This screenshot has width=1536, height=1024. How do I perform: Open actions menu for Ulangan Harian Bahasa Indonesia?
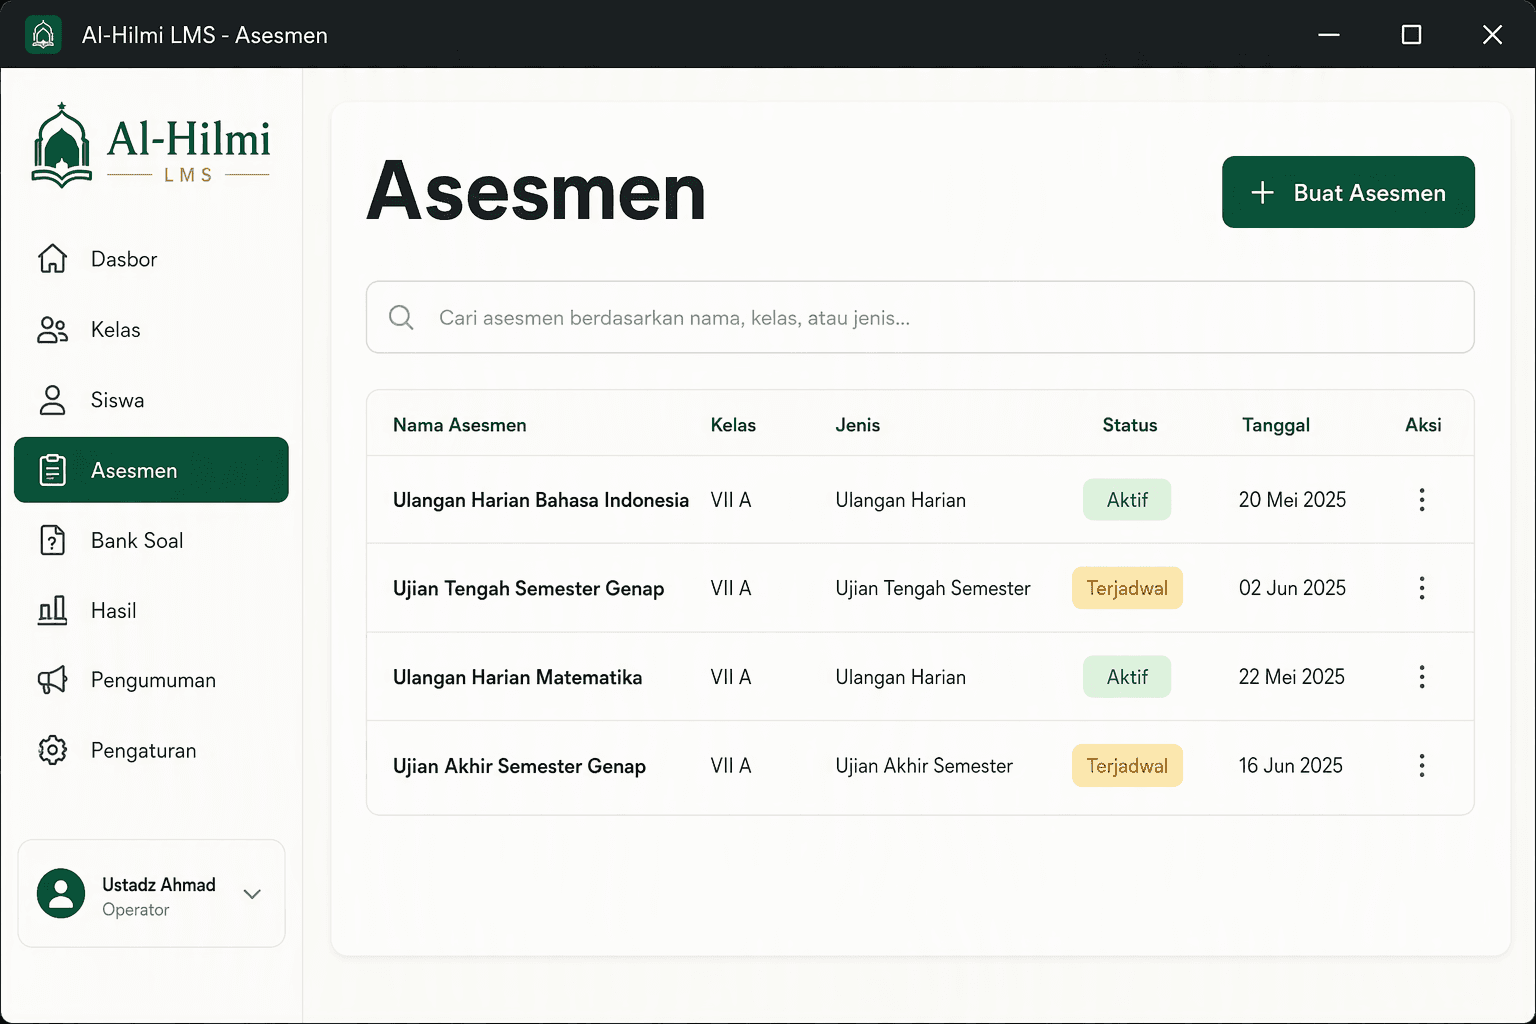pos(1421,500)
